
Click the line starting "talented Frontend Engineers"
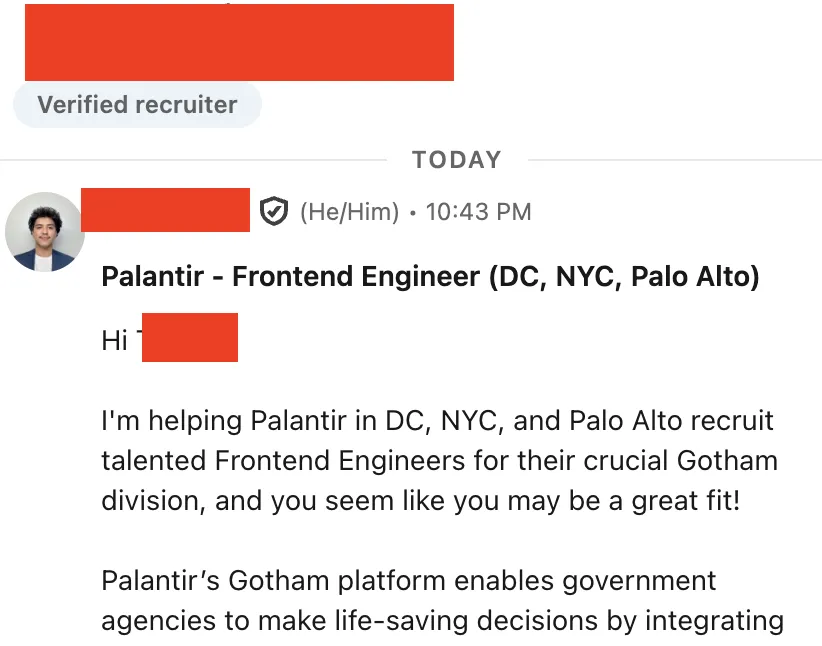pyautogui.click(x=439, y=461)
